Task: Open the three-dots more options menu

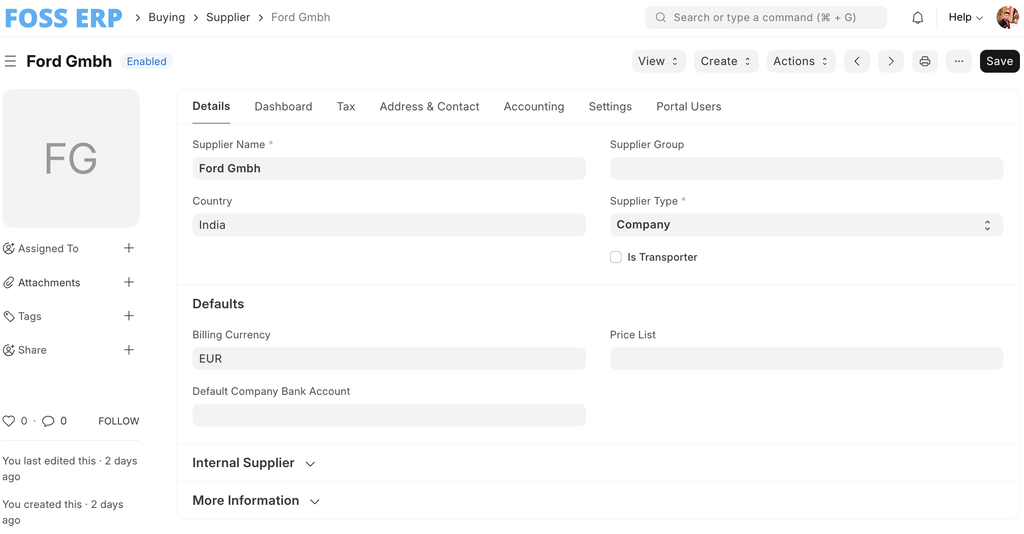Action: pos(959,61)
